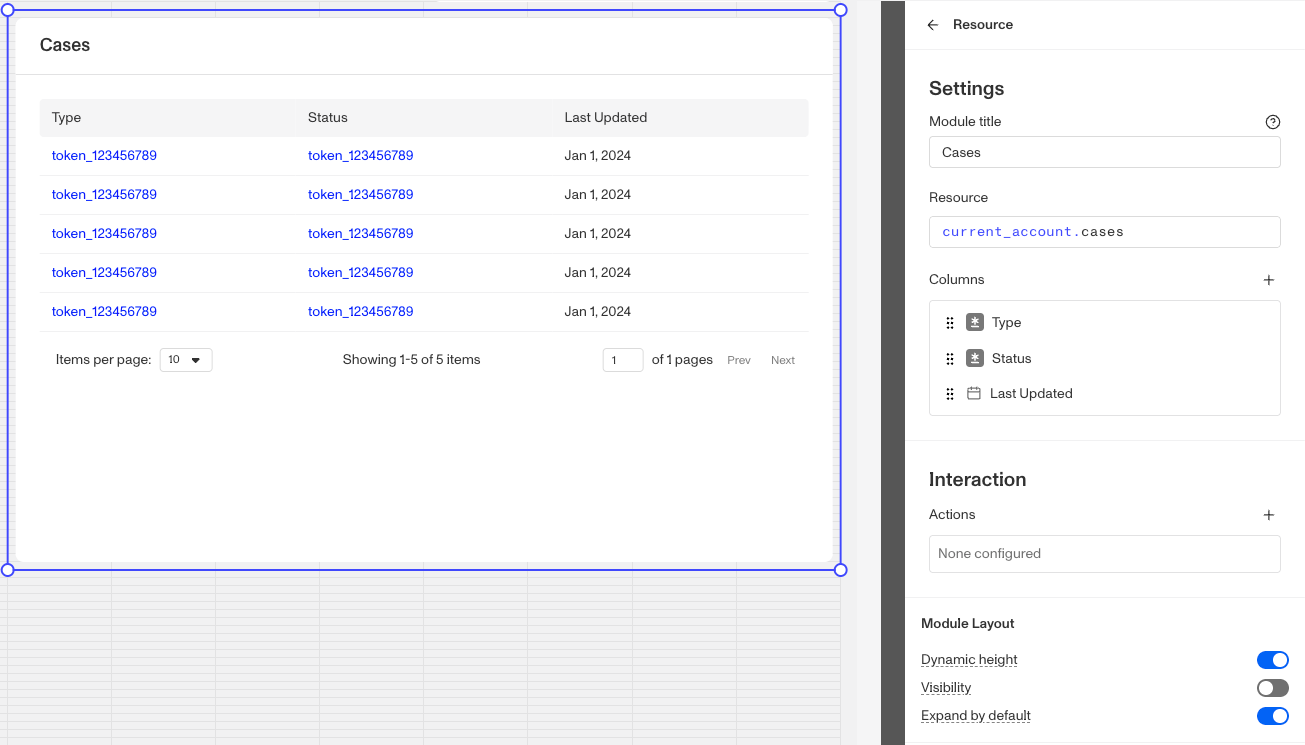Image resolution: width=1305 pixels, height=745 pixels.
Task: Enable the Visibility switch
Action: click(1273, 688)
